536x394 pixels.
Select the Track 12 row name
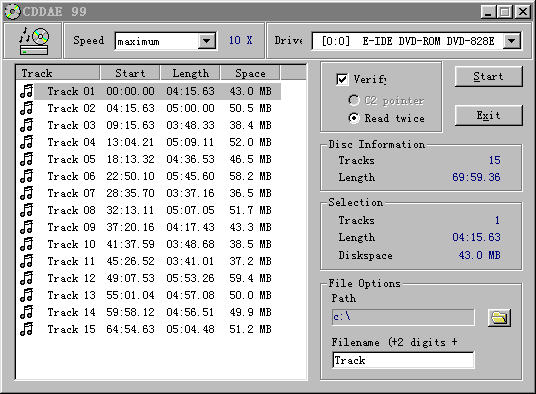point(71,278)
